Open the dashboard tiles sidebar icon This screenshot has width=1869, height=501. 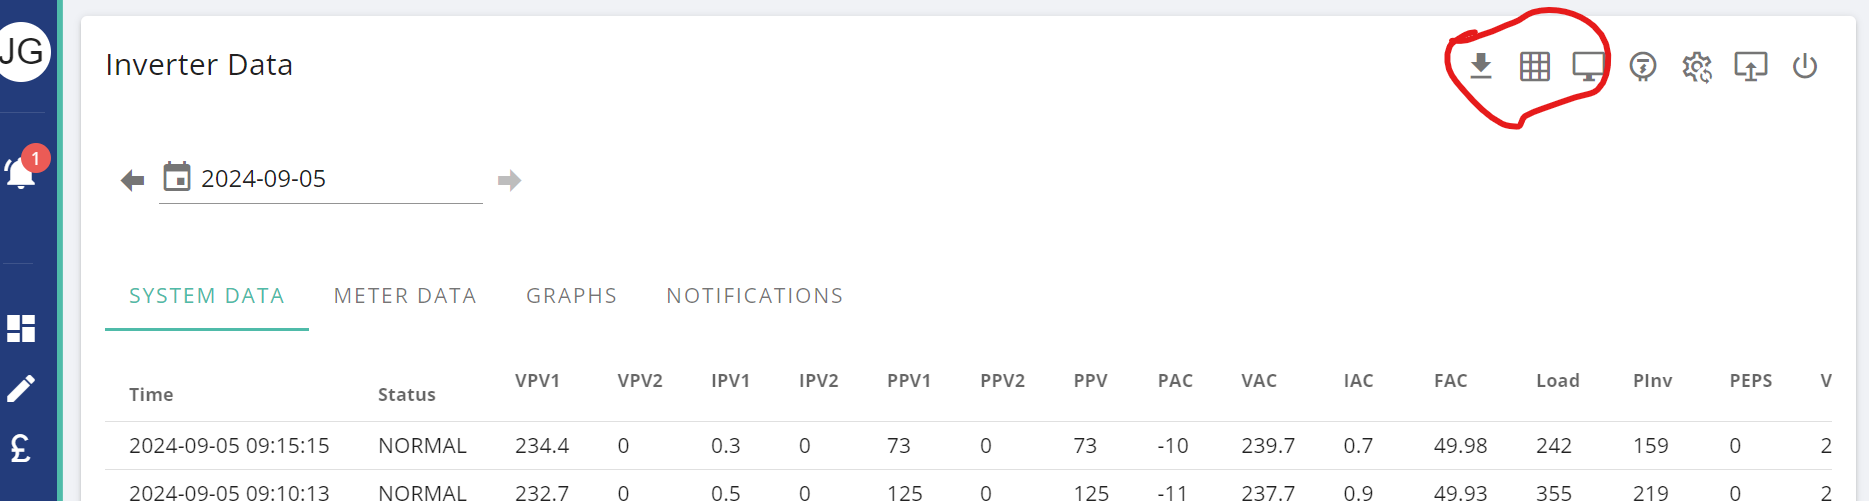pyautogui.click(x=21, y=328)
